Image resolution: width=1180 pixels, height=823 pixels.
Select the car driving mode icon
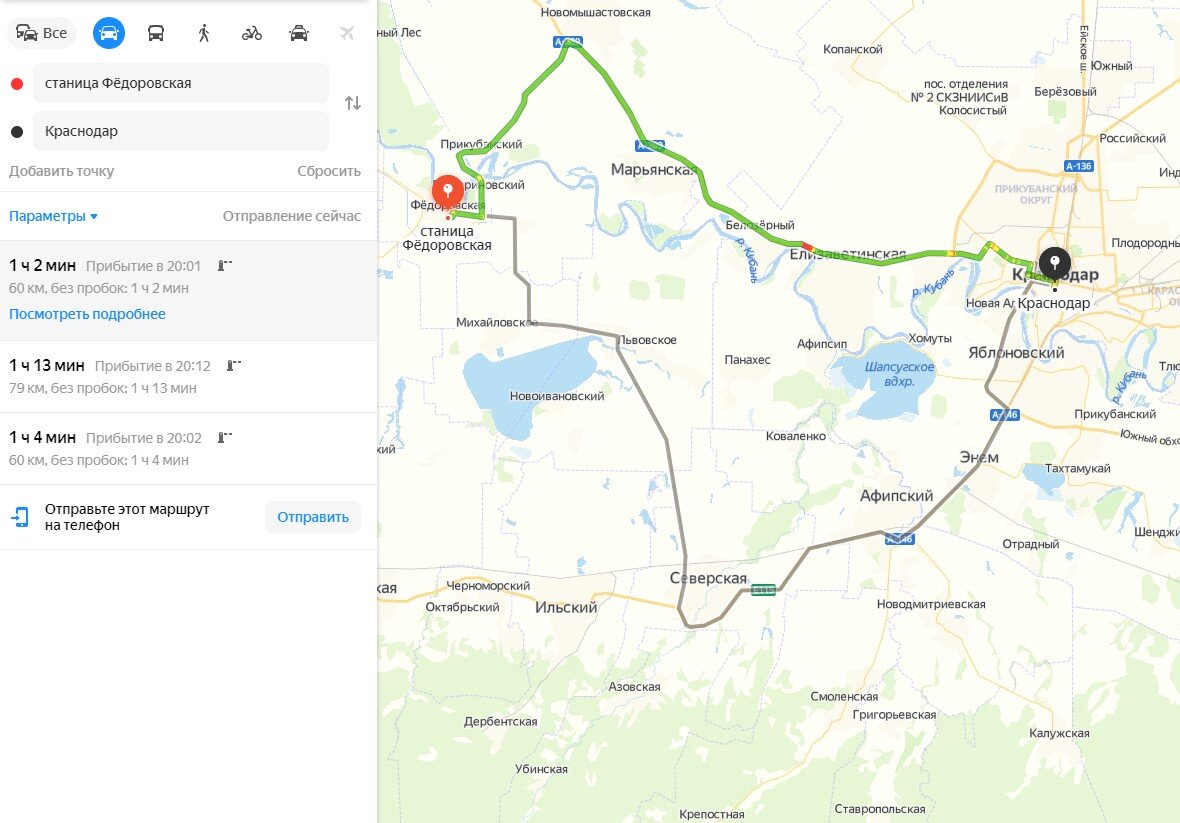tap(108, 33)
